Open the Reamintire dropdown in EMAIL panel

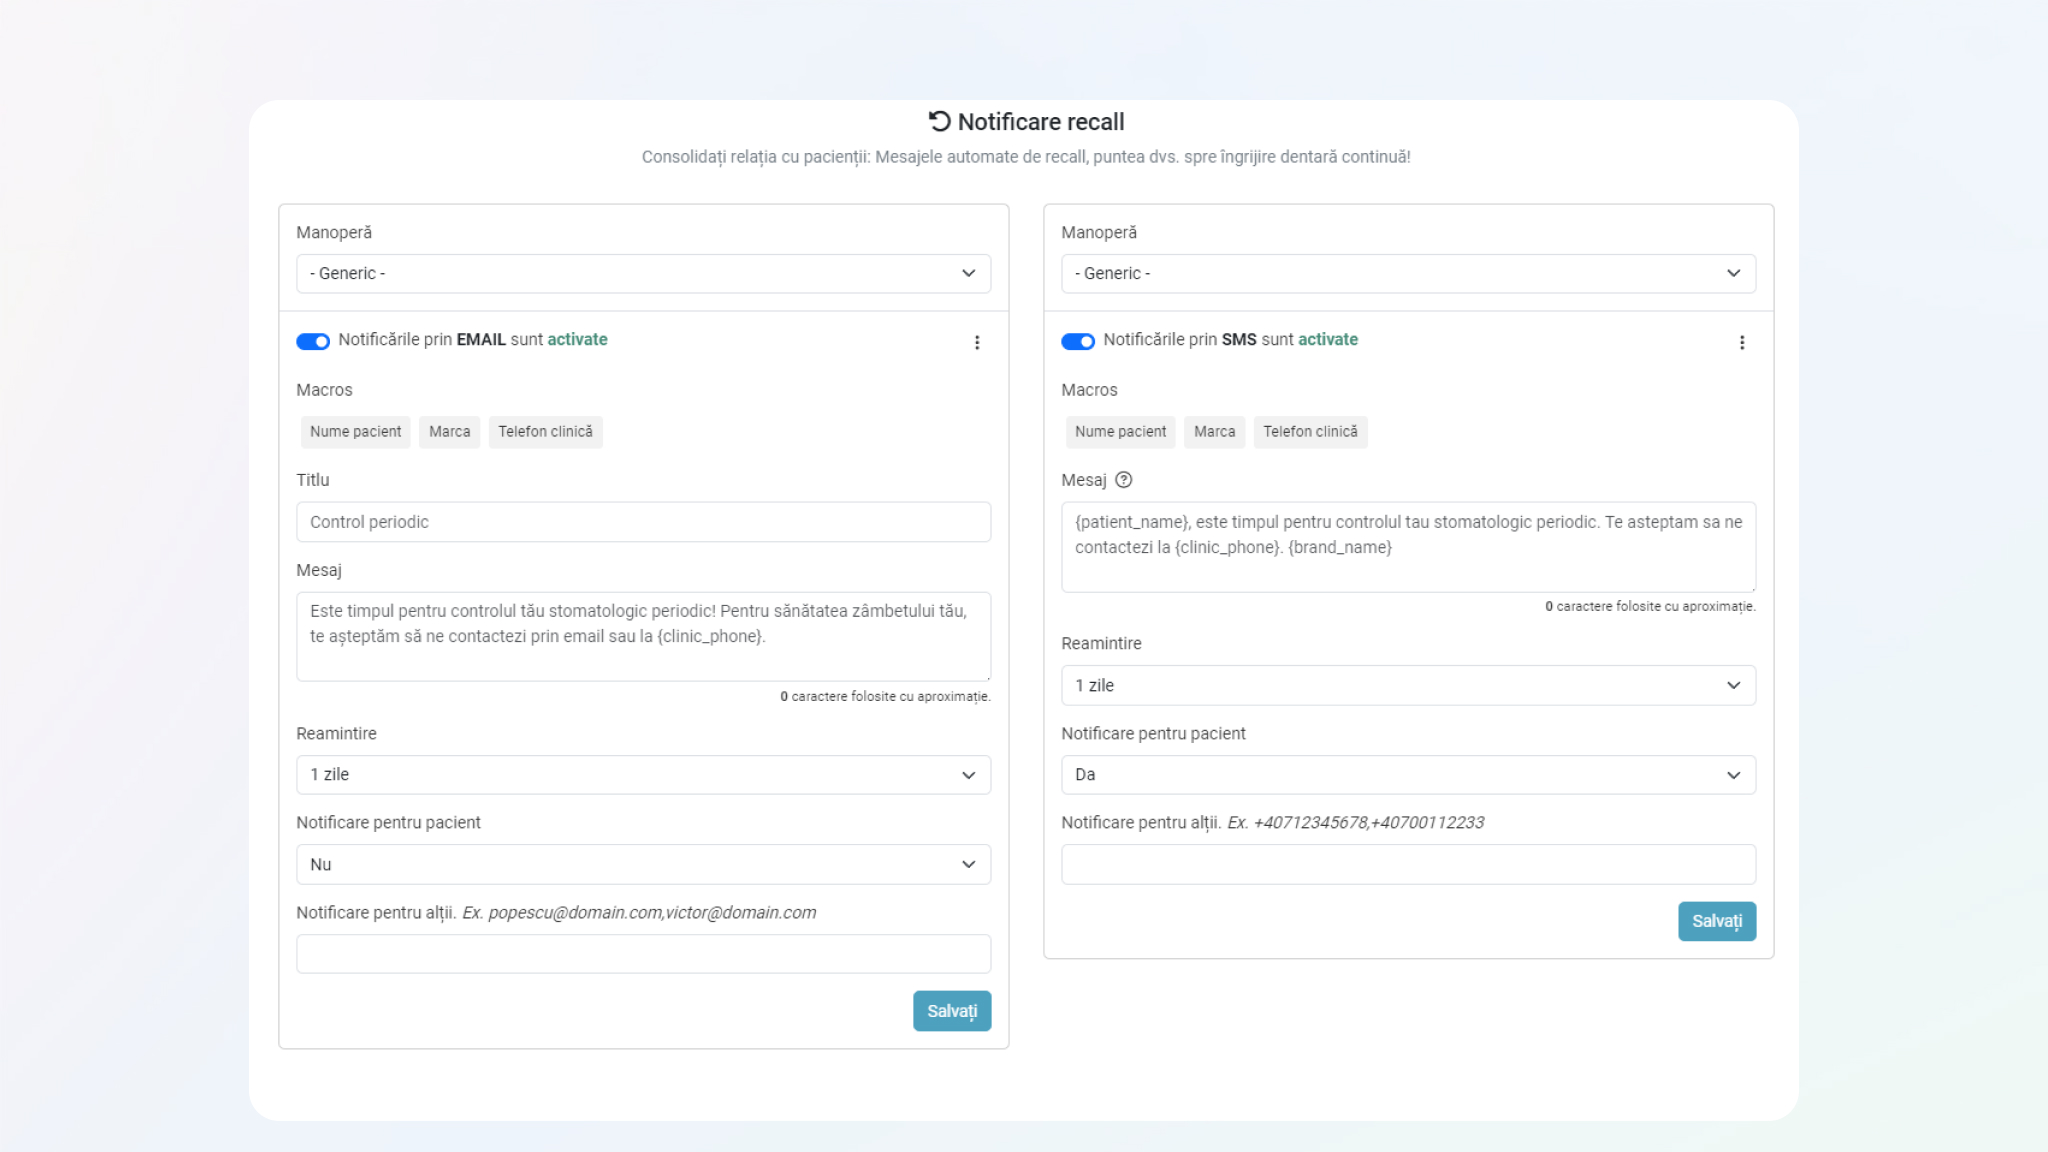643,775
